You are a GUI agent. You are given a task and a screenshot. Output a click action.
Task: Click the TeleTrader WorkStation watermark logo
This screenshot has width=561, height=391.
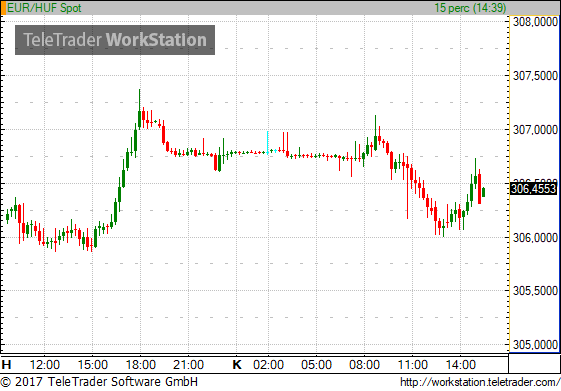click(115, 40)
